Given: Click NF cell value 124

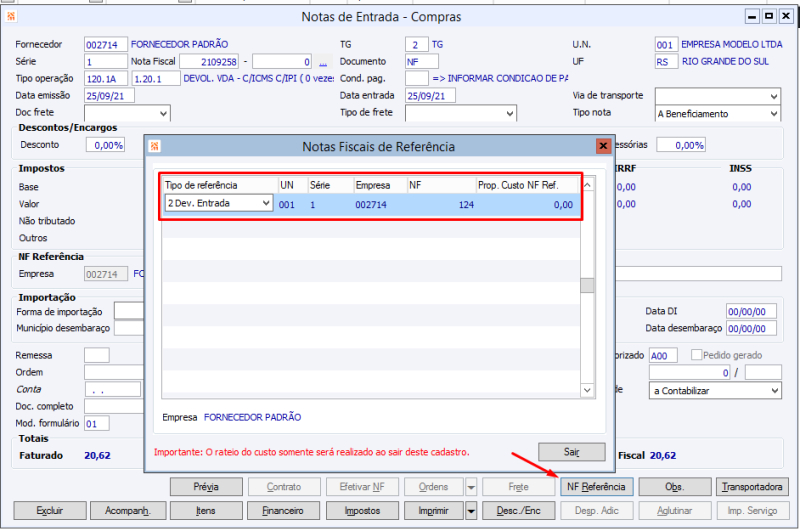Looking at the screenshot, I should click(x=466, y=205).
